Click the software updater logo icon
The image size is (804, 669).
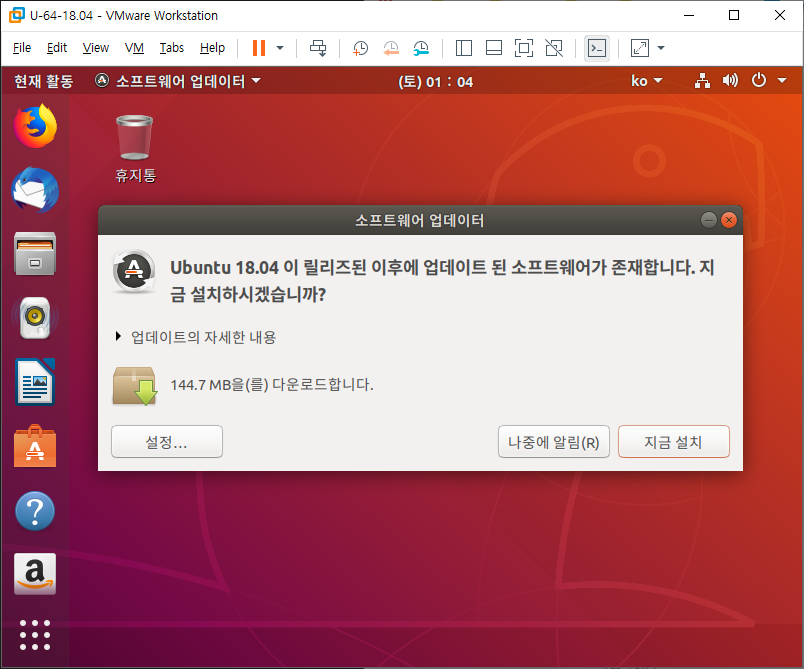pyautogui.click(x=134, y=272)
